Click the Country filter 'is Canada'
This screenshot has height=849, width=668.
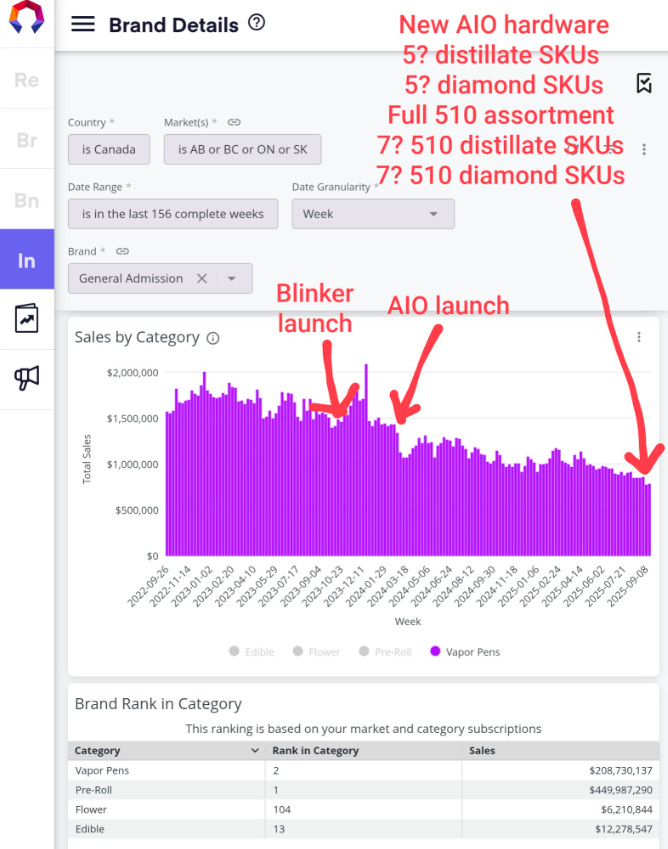coord(109,149)
